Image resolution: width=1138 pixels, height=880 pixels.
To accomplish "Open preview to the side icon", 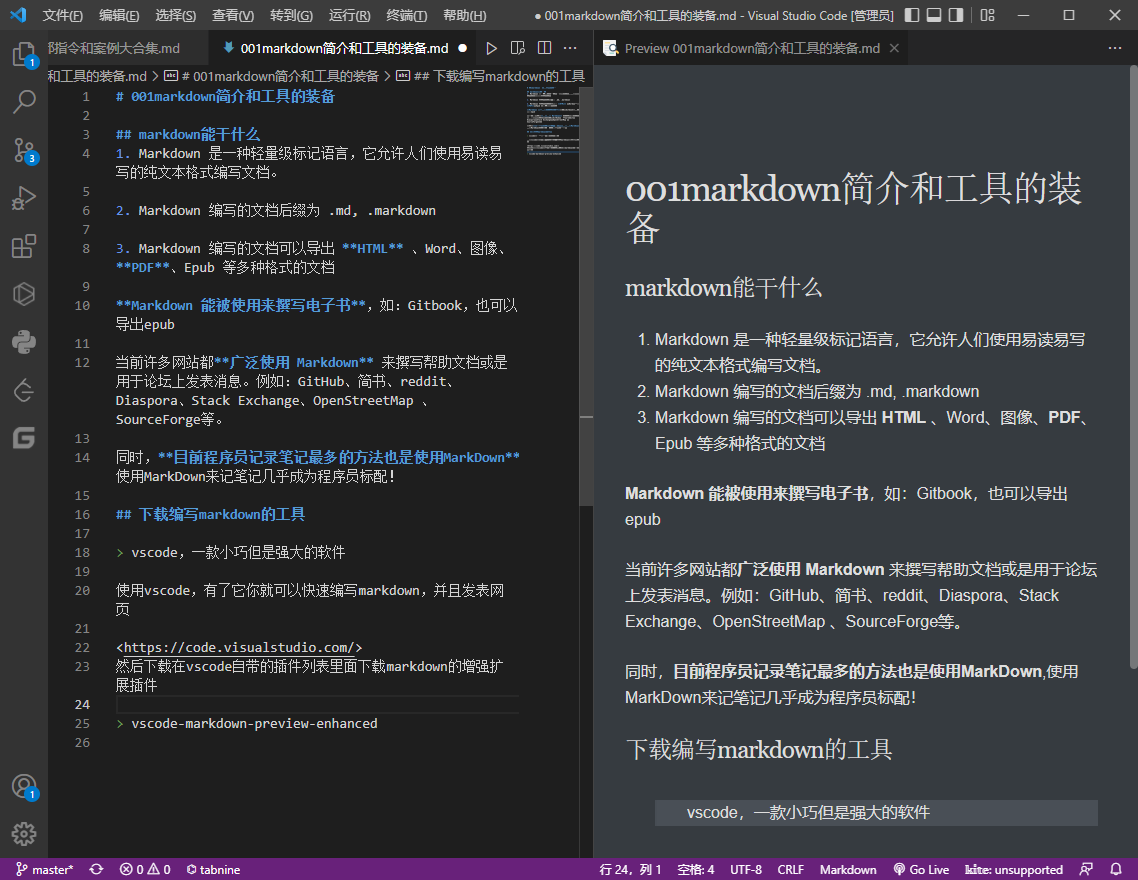I will pos(517,48).
